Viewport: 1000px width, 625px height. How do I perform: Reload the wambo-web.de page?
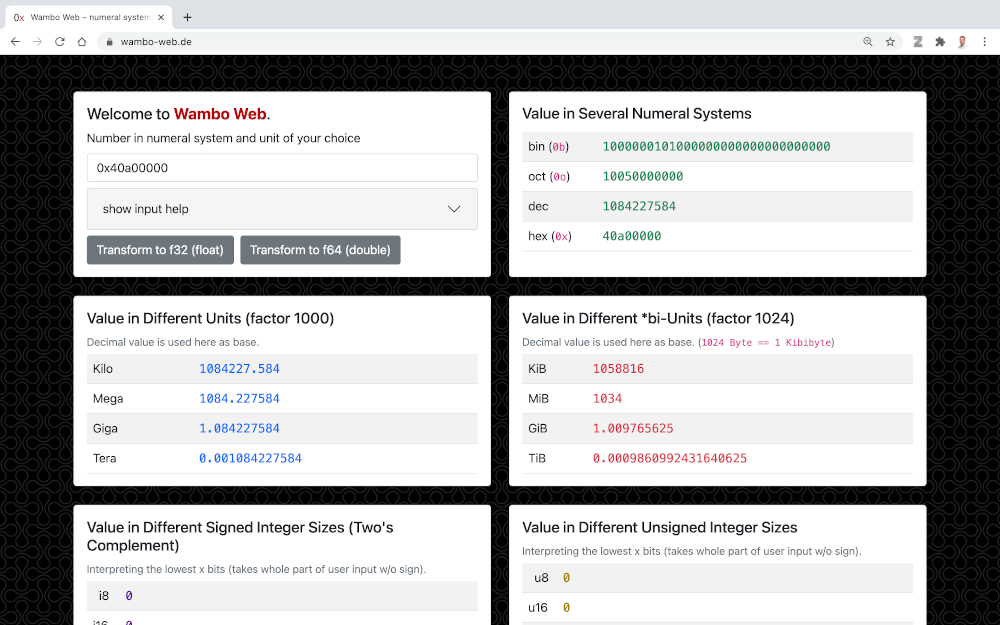click(x=59, y=41)
